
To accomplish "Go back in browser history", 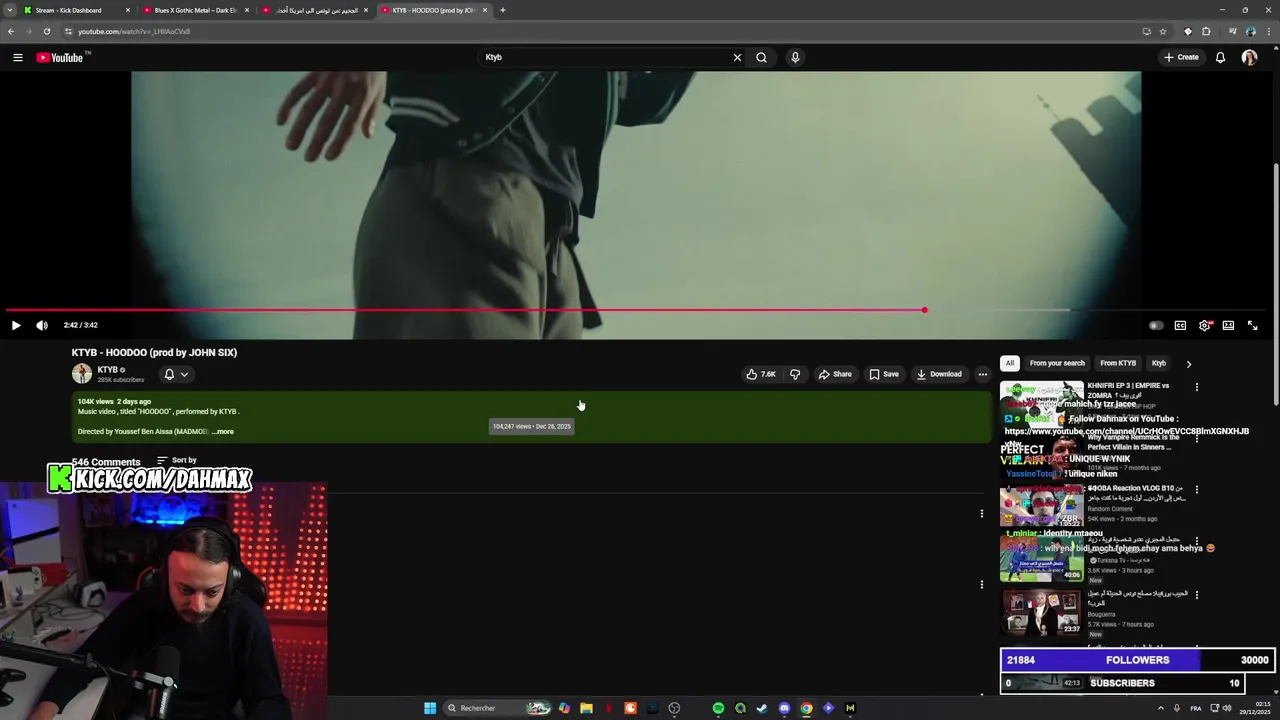I will pos(11,31).
